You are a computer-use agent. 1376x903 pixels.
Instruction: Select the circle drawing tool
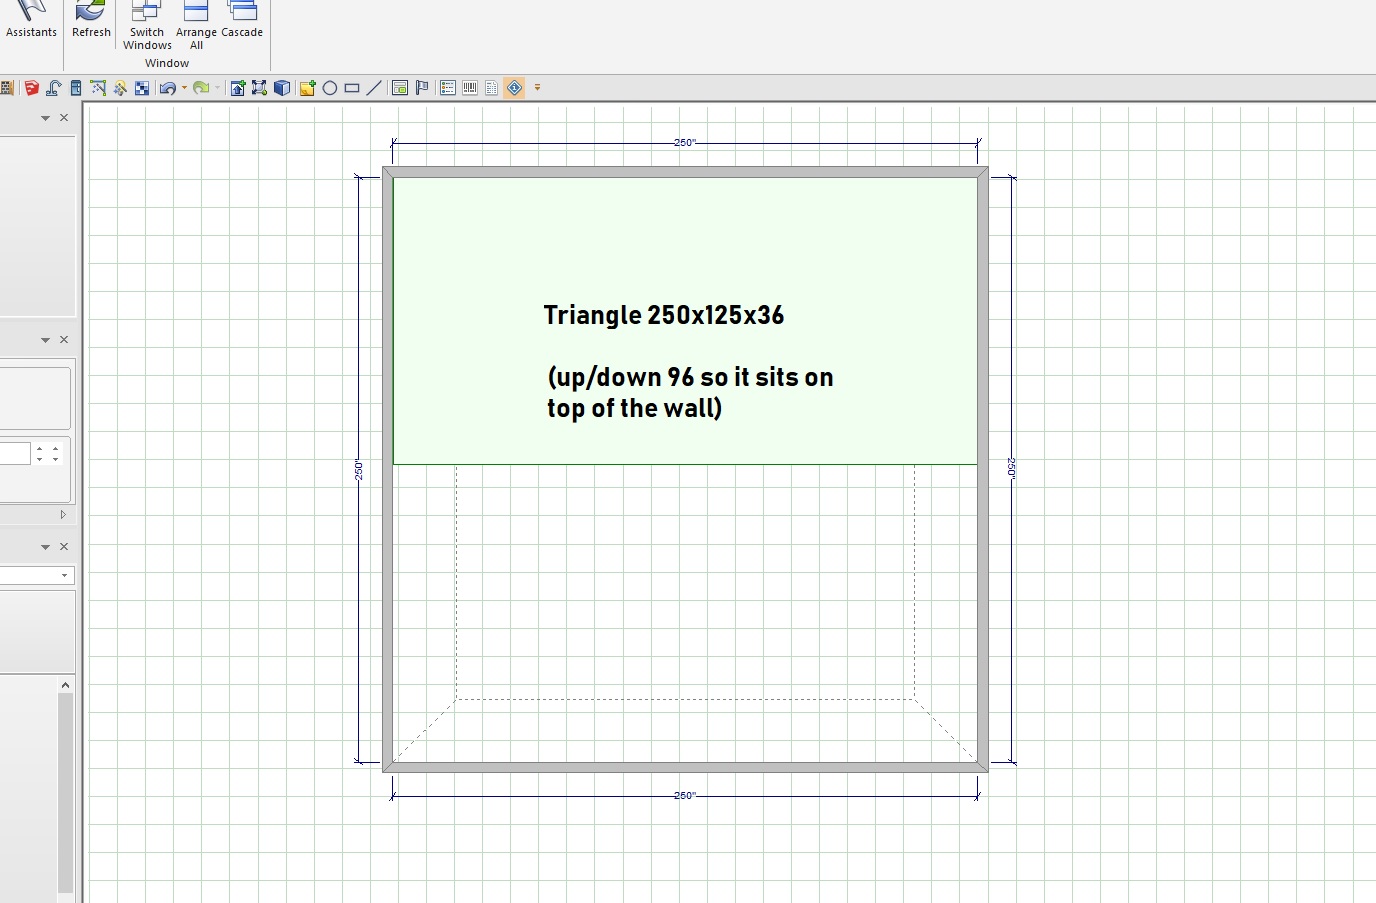tap(329, 88)
